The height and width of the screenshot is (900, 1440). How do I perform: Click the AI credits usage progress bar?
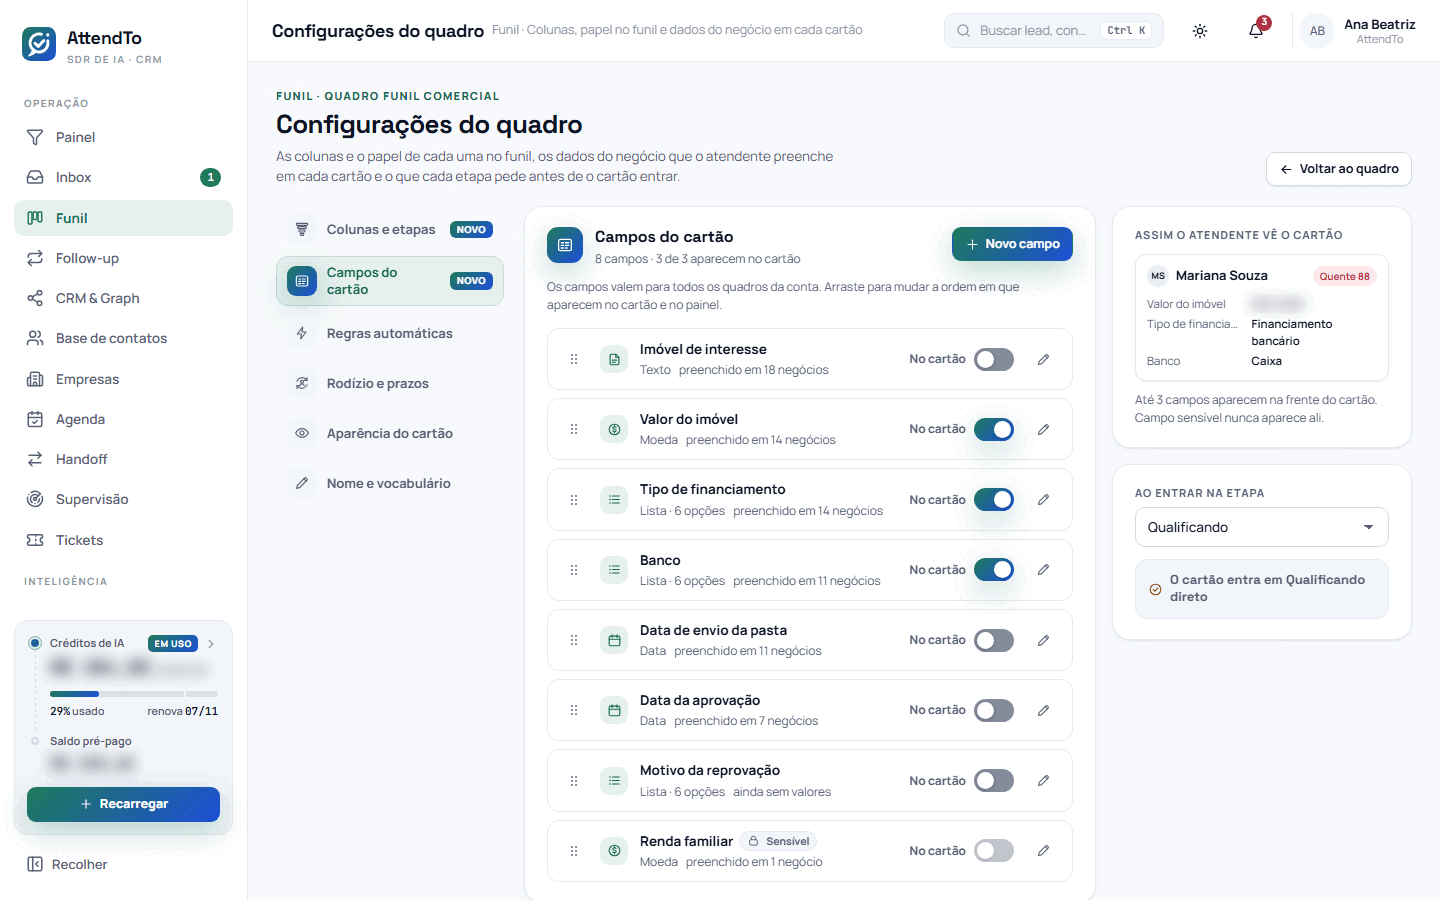[134, 694]
